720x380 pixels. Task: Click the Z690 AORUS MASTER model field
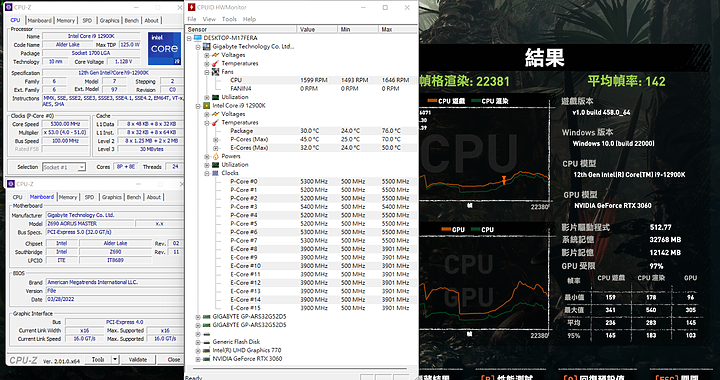[90, 224]
